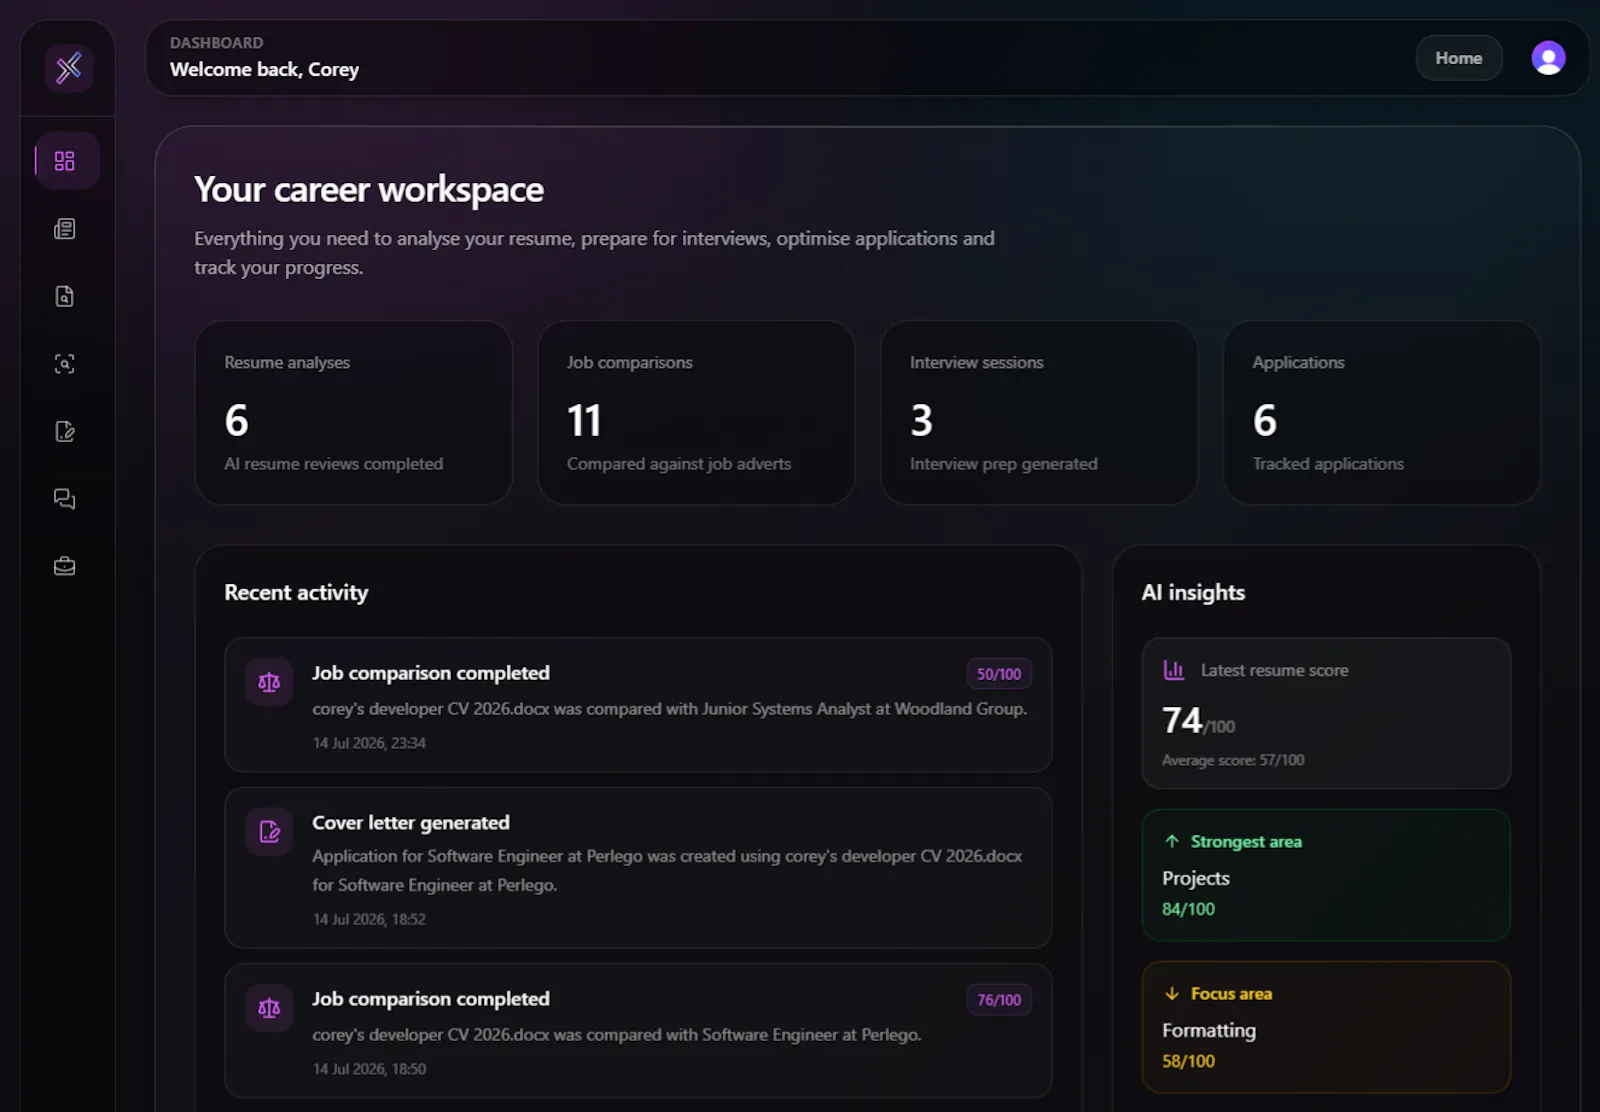This screenshot has width=1600, height=1112.
Task: Click the 50/100 score badge
Action: point(999,674)
